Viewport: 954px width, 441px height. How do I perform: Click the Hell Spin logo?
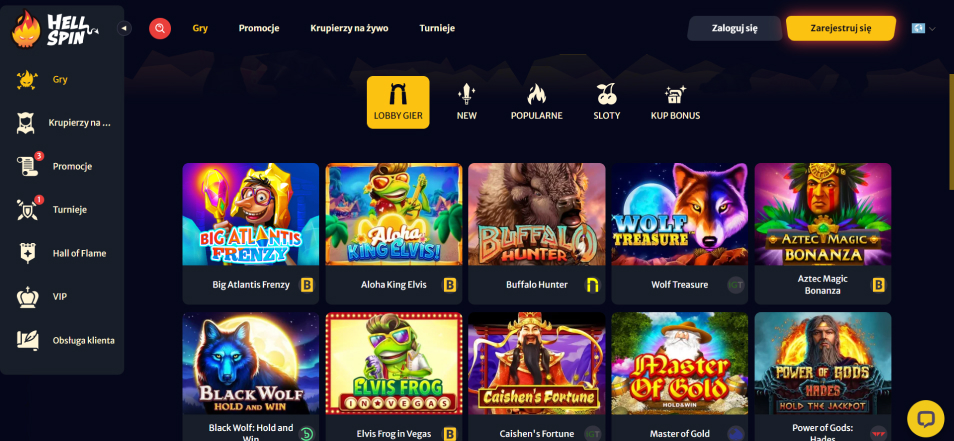pyautogui.click(x=55, y=29)
